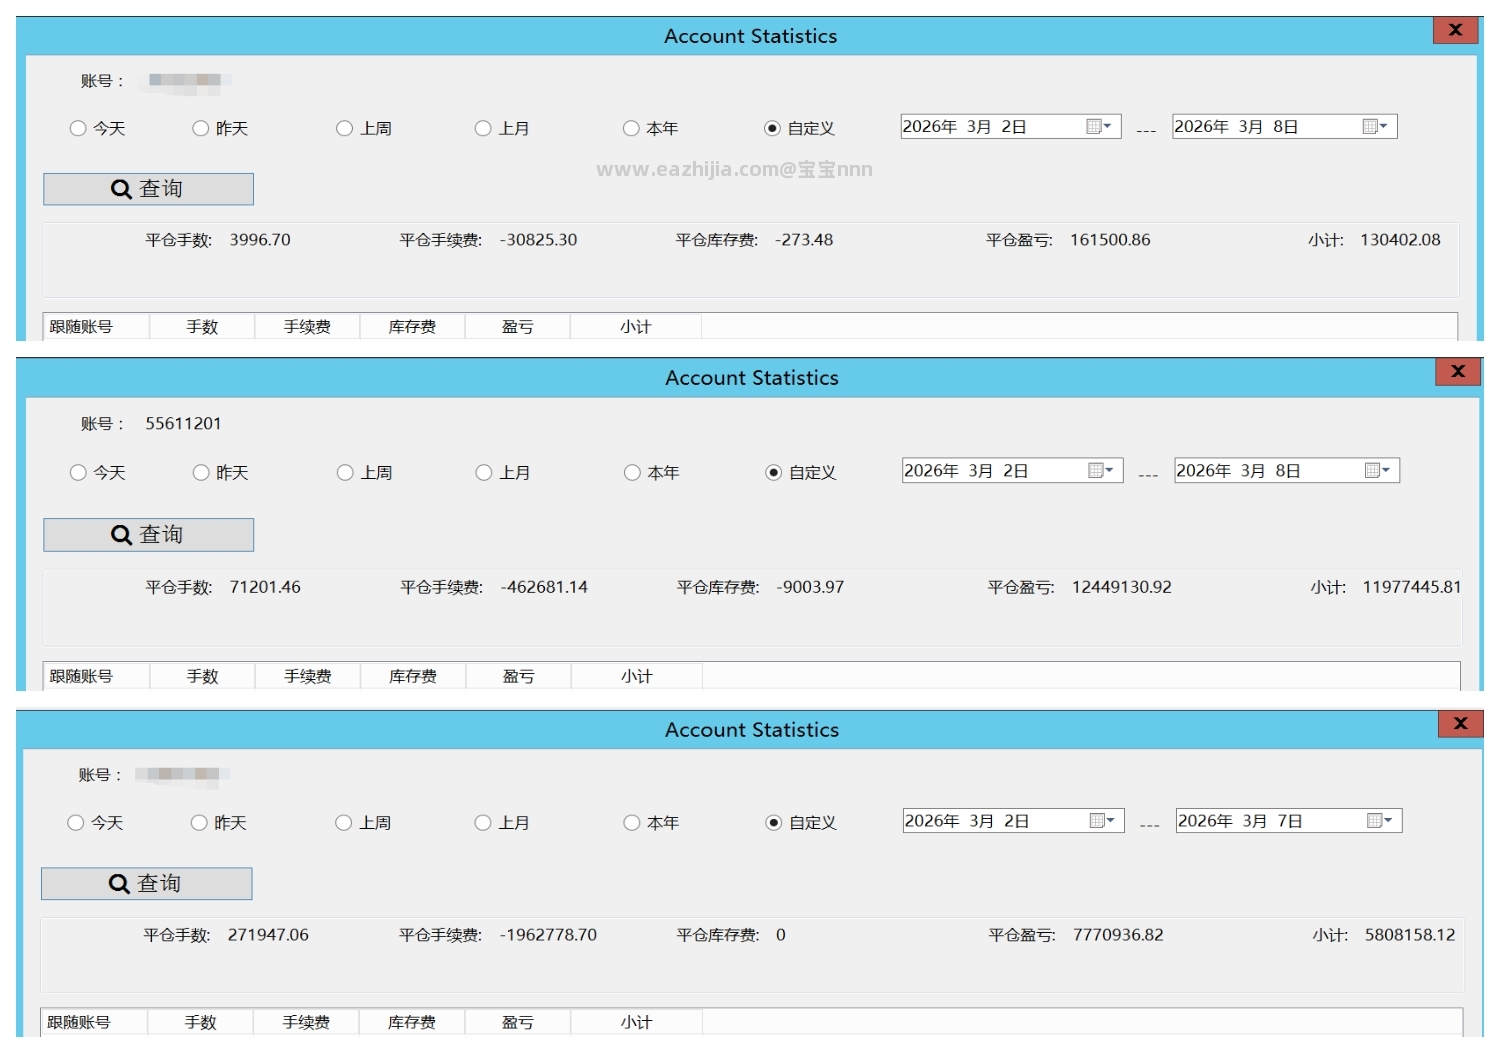Click 平仓手数 value 271947.06
Screen dimensions: 1500x1052
point(268,935)
